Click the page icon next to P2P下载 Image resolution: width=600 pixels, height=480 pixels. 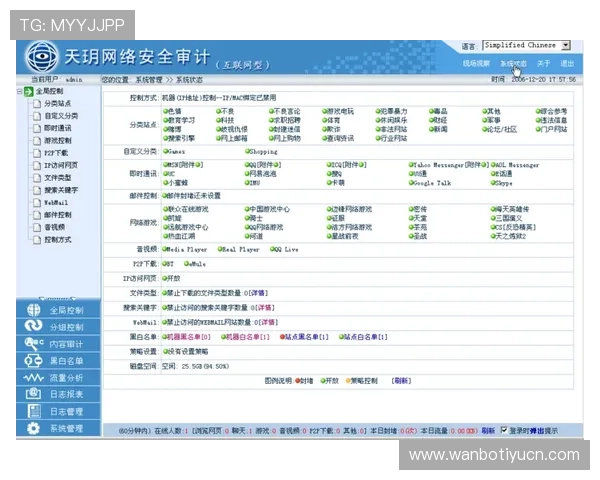coord(37,153)
